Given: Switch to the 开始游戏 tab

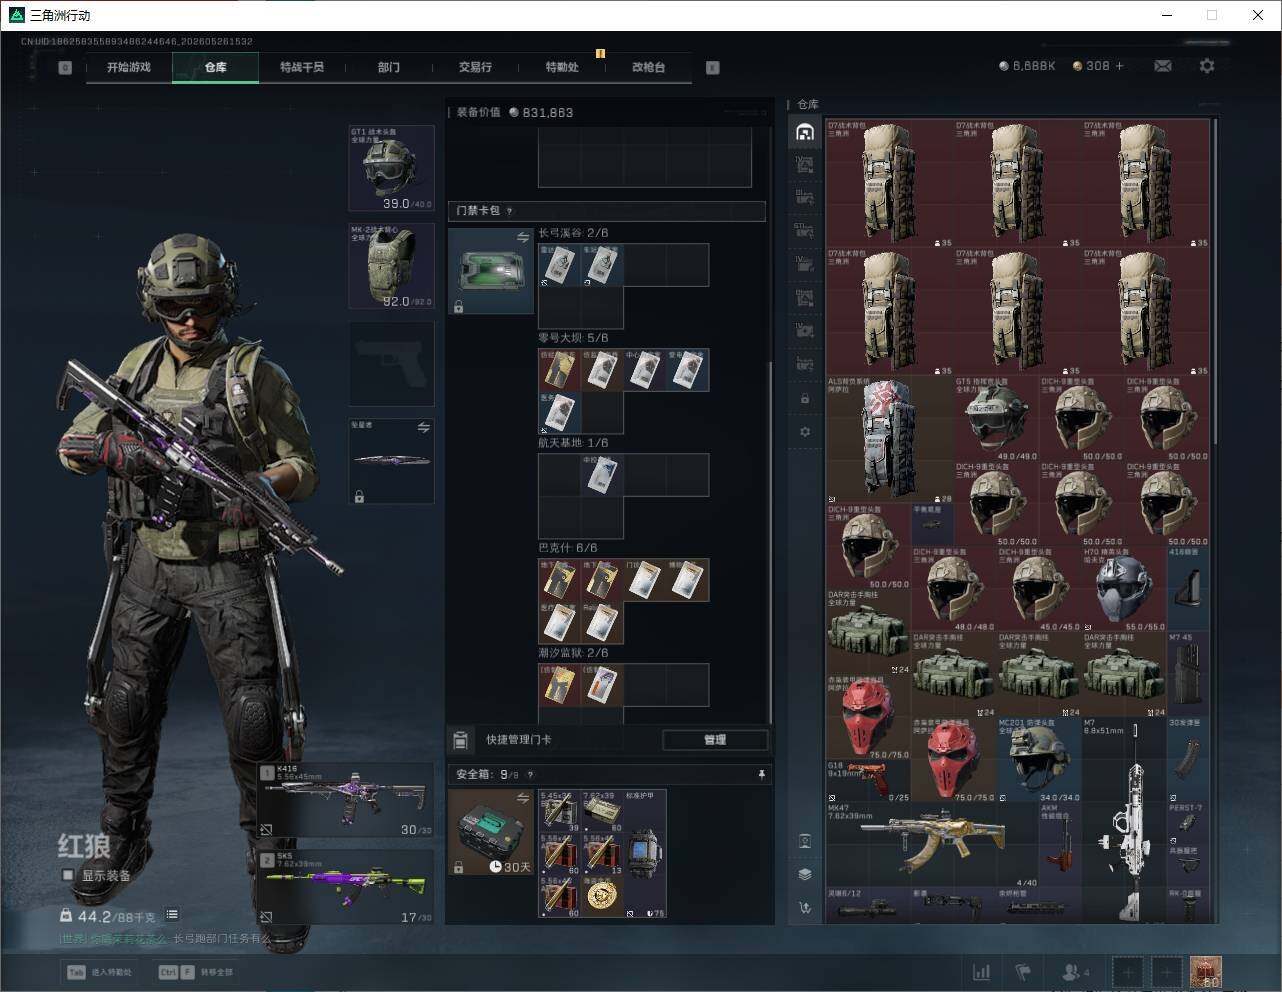Looking at the screenshot, I should (129, 67).
